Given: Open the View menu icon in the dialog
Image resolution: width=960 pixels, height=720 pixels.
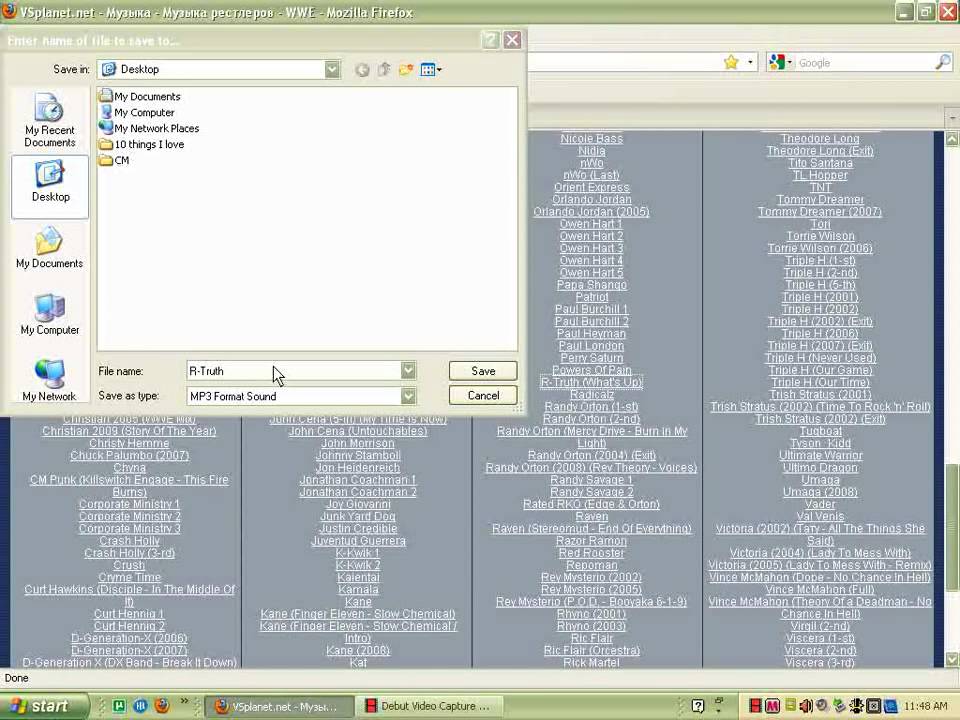Looking at the screenshot, I should tap(431, 70).
